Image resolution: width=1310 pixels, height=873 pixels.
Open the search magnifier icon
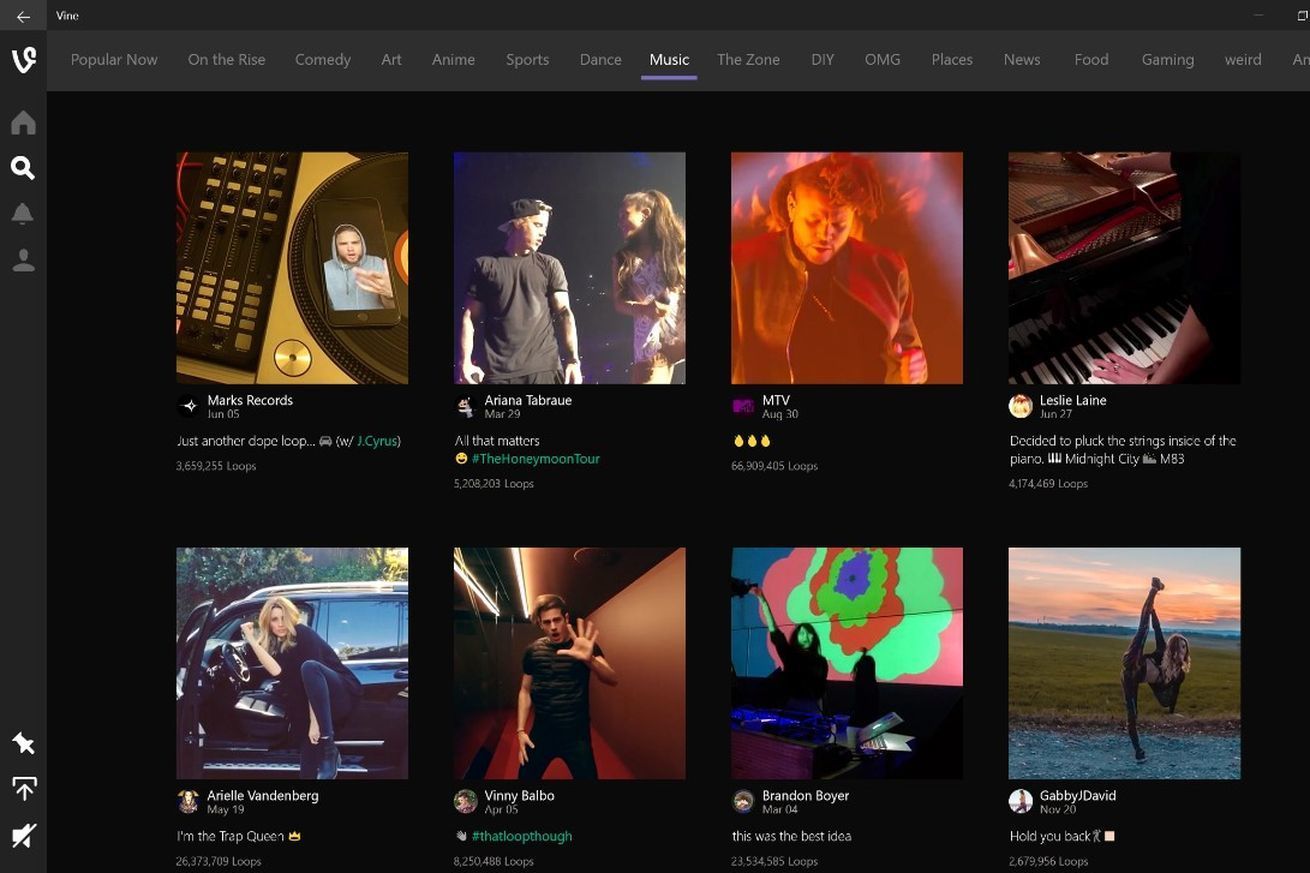pyautogui.click(x=23, y=168)
